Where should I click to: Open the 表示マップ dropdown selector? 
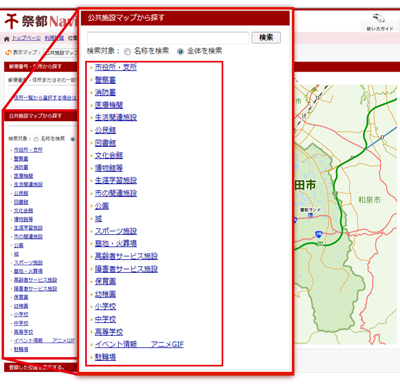click(x=60, y=52)
